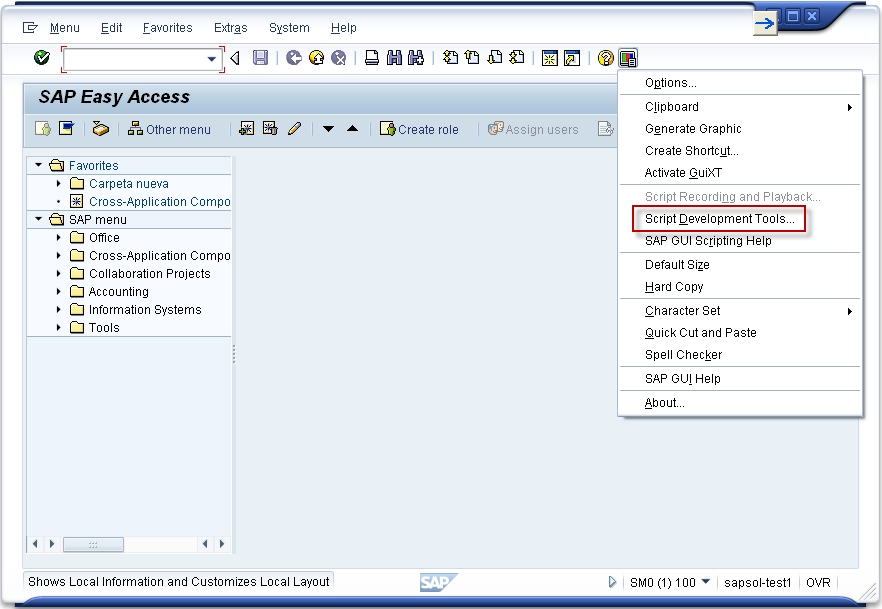Click the green Back arrow icon
This screenshot has width=882, height=609.
tap(294, 57)
